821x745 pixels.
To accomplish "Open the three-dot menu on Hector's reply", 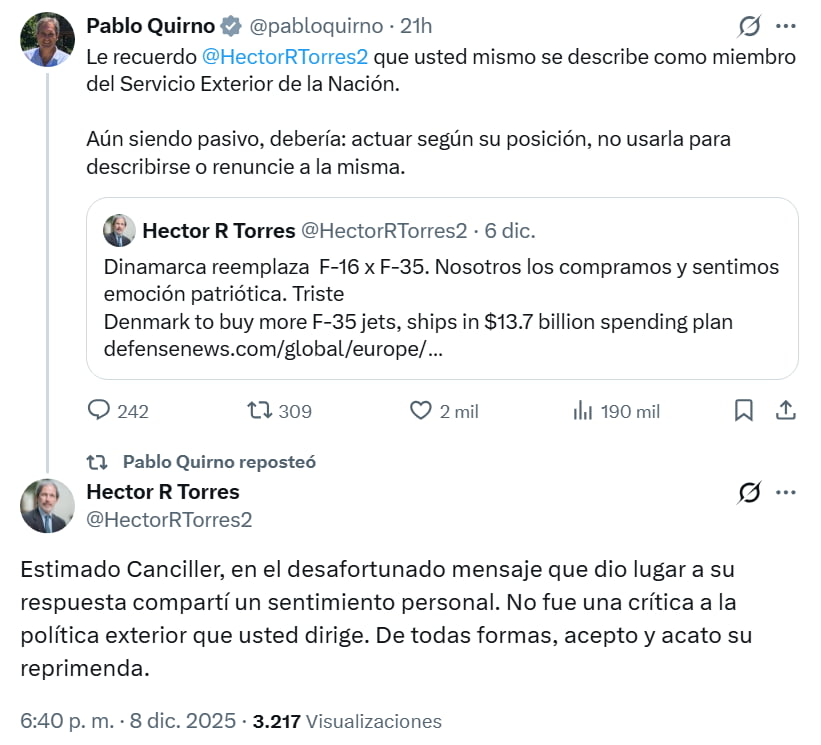I will pyautogui.click(x=788, y=492).
